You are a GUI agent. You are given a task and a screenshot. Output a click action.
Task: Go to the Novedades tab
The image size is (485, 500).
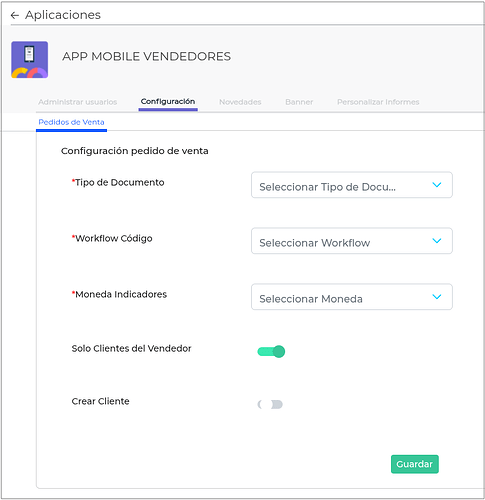coord(240,102)
